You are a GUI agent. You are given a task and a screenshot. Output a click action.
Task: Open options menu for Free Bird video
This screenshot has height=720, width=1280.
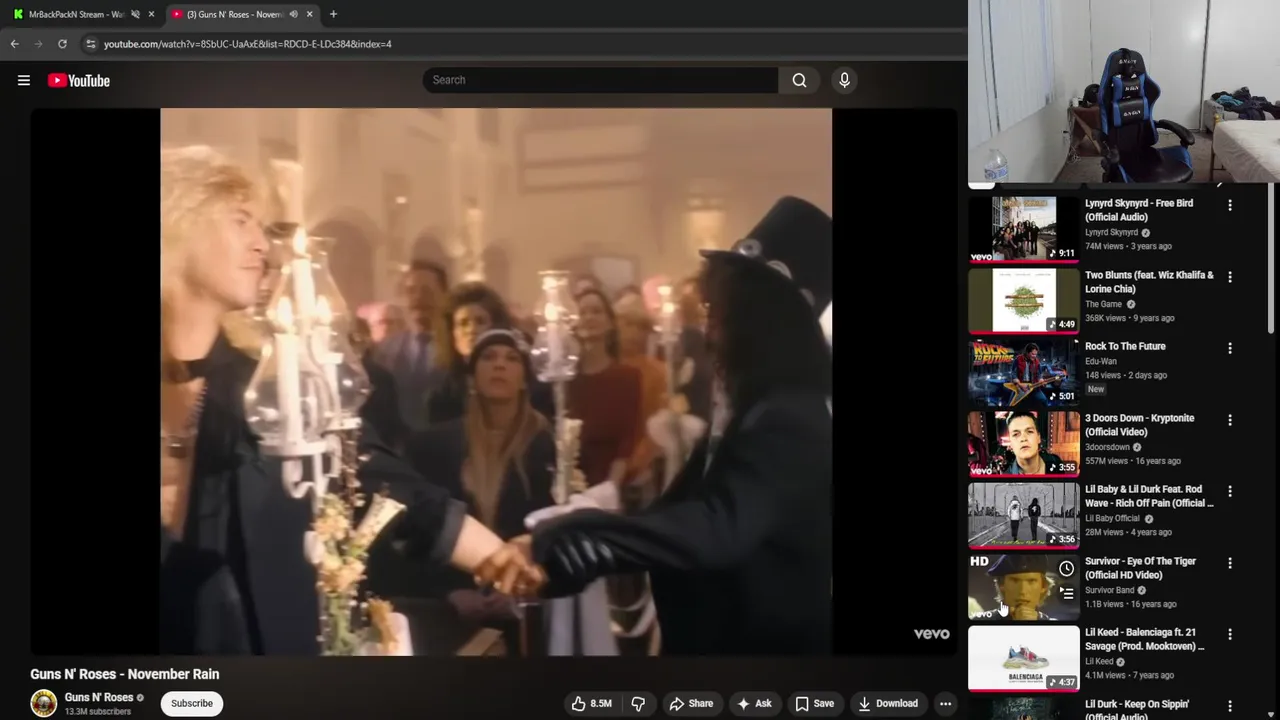pos(1230,205)
